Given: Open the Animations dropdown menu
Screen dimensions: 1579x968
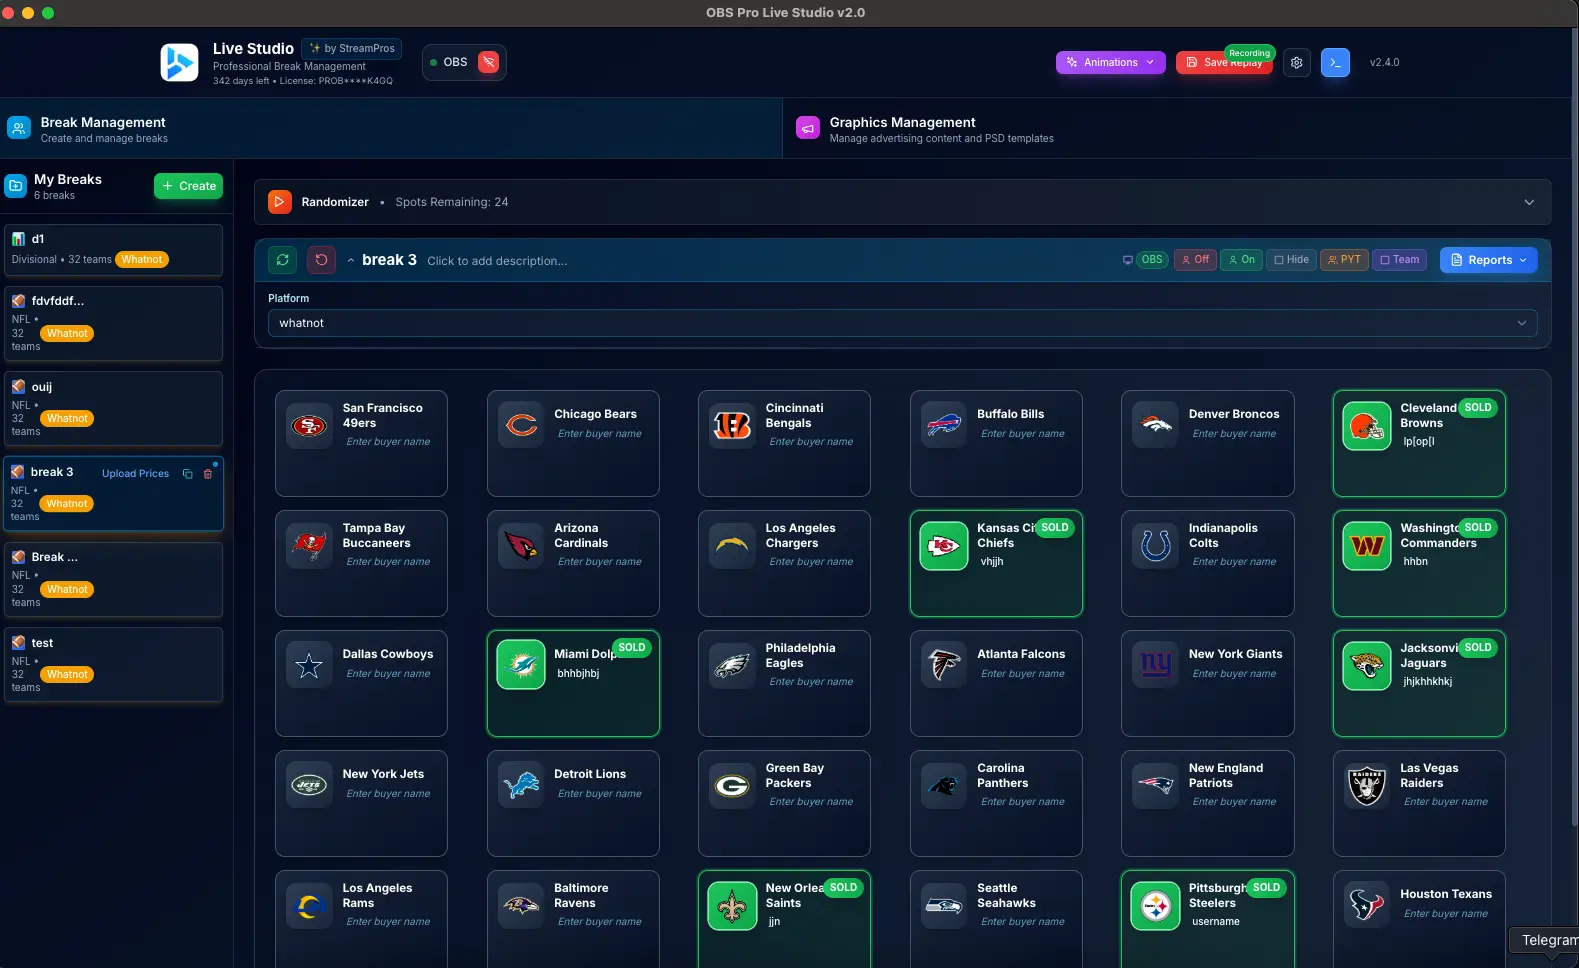Looking at the screenshot, I should [1110, 63].
